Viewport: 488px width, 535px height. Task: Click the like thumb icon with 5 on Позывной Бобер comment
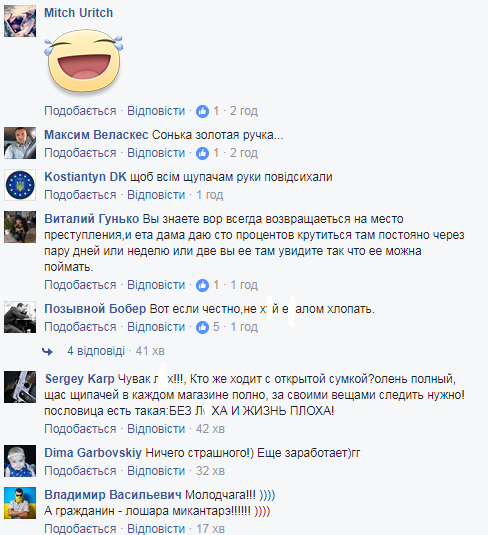click(202, 327)
